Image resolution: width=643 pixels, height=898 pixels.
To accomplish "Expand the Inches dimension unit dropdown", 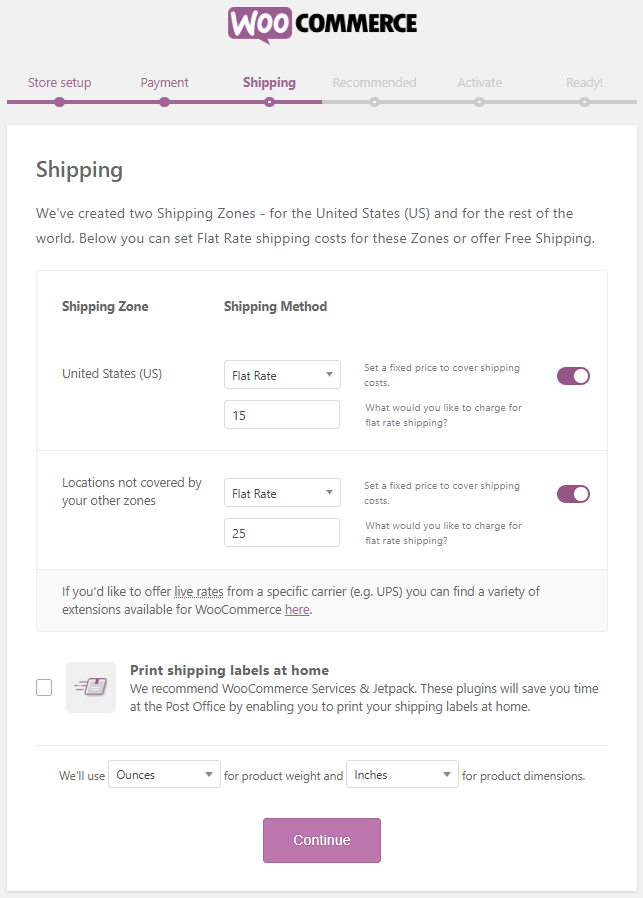I will tap(402, 774).
